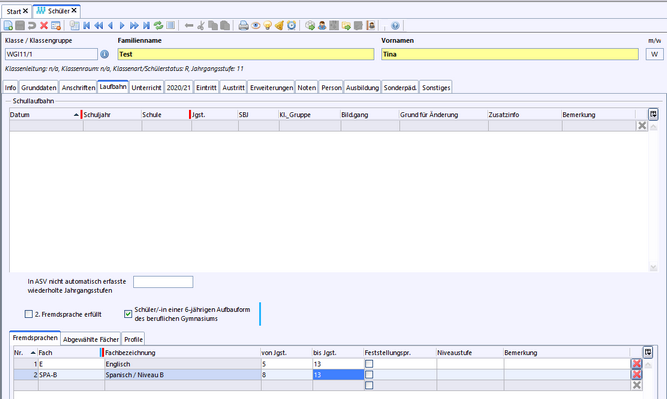Open column chooser icon of Fremdsprachen table
Viewport: 667px width, 399px height.
click(x=647, y=352)
